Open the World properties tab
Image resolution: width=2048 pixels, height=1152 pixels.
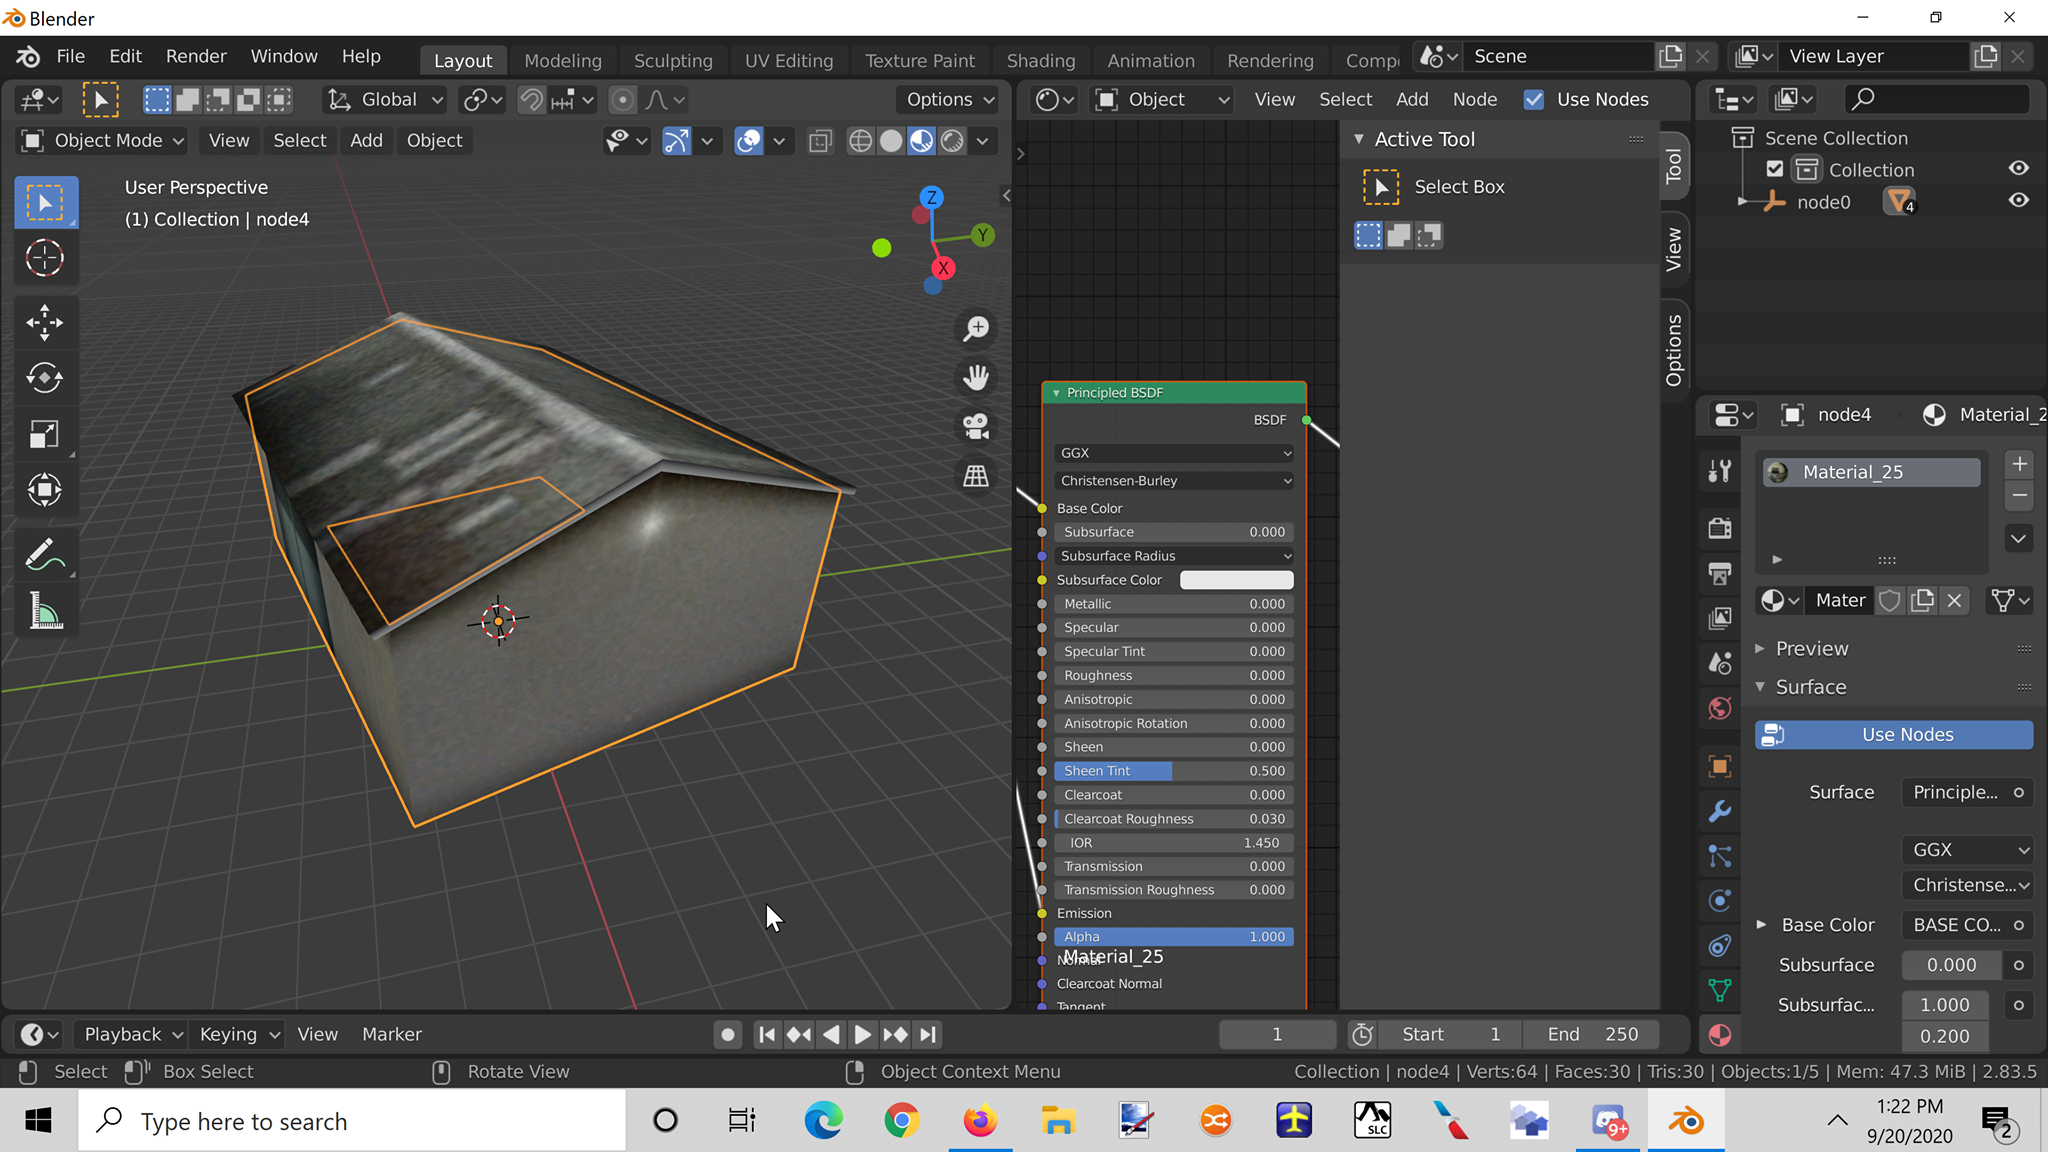[x=1720, y=708]
